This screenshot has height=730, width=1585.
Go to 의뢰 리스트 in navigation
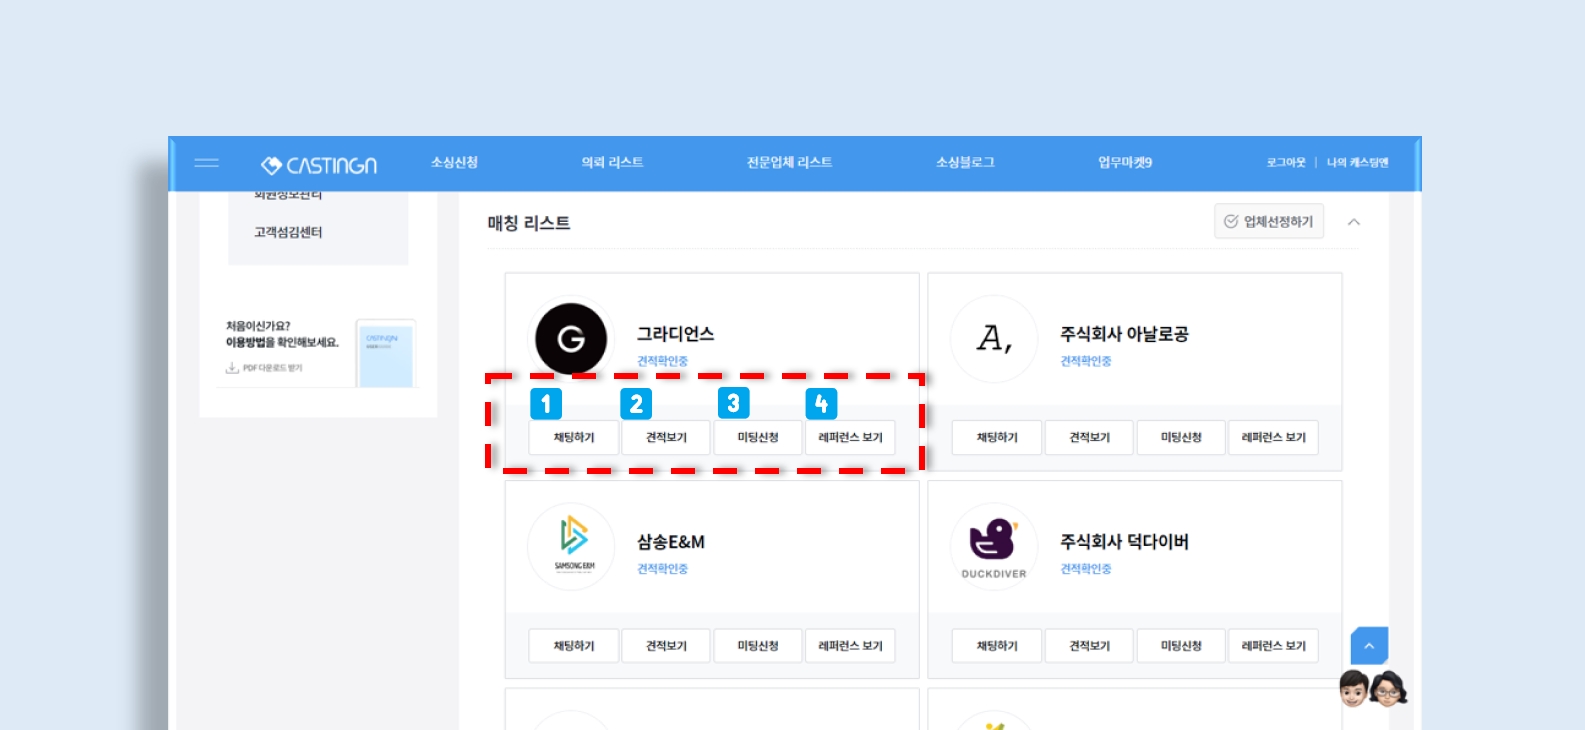click(x=612, y=163)
